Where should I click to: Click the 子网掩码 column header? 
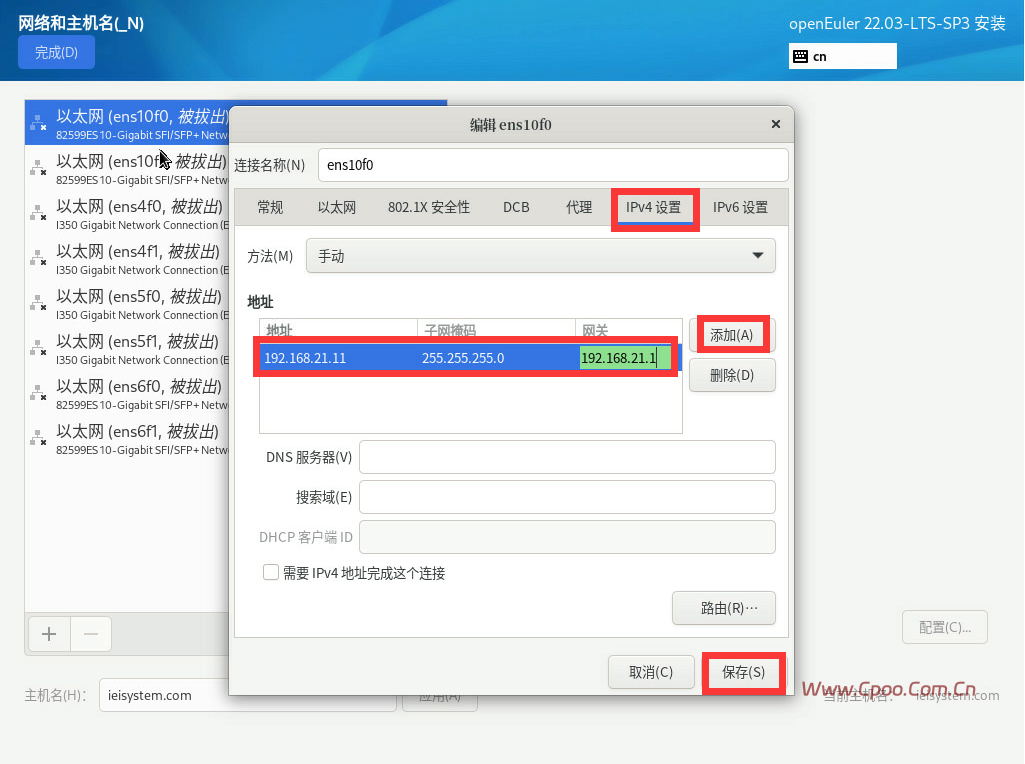pos(496,329)
